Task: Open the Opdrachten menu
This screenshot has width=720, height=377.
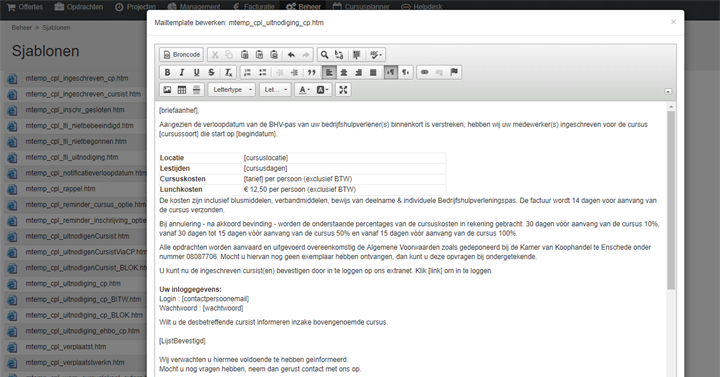Action: point(79,7)
